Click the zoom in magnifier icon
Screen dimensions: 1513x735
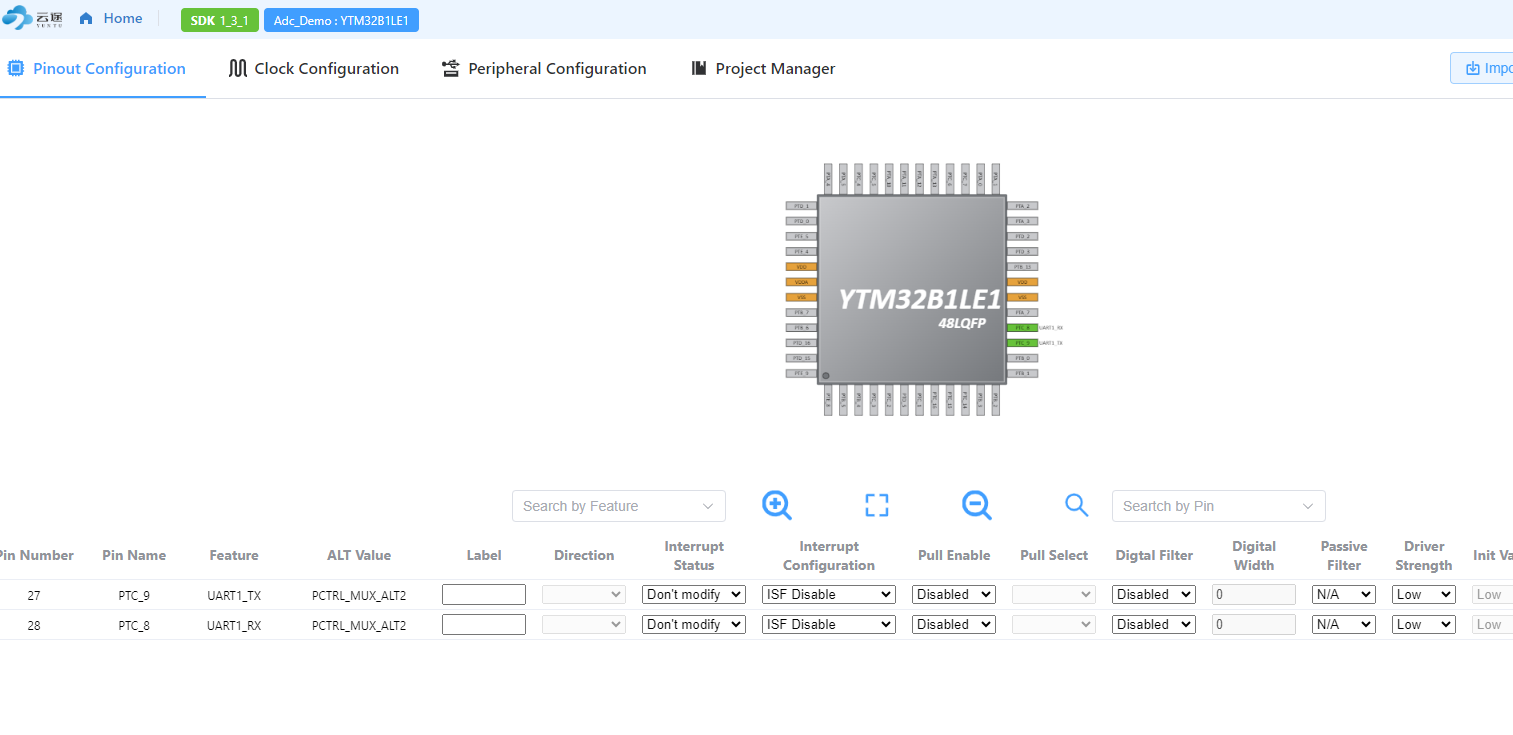776,505
